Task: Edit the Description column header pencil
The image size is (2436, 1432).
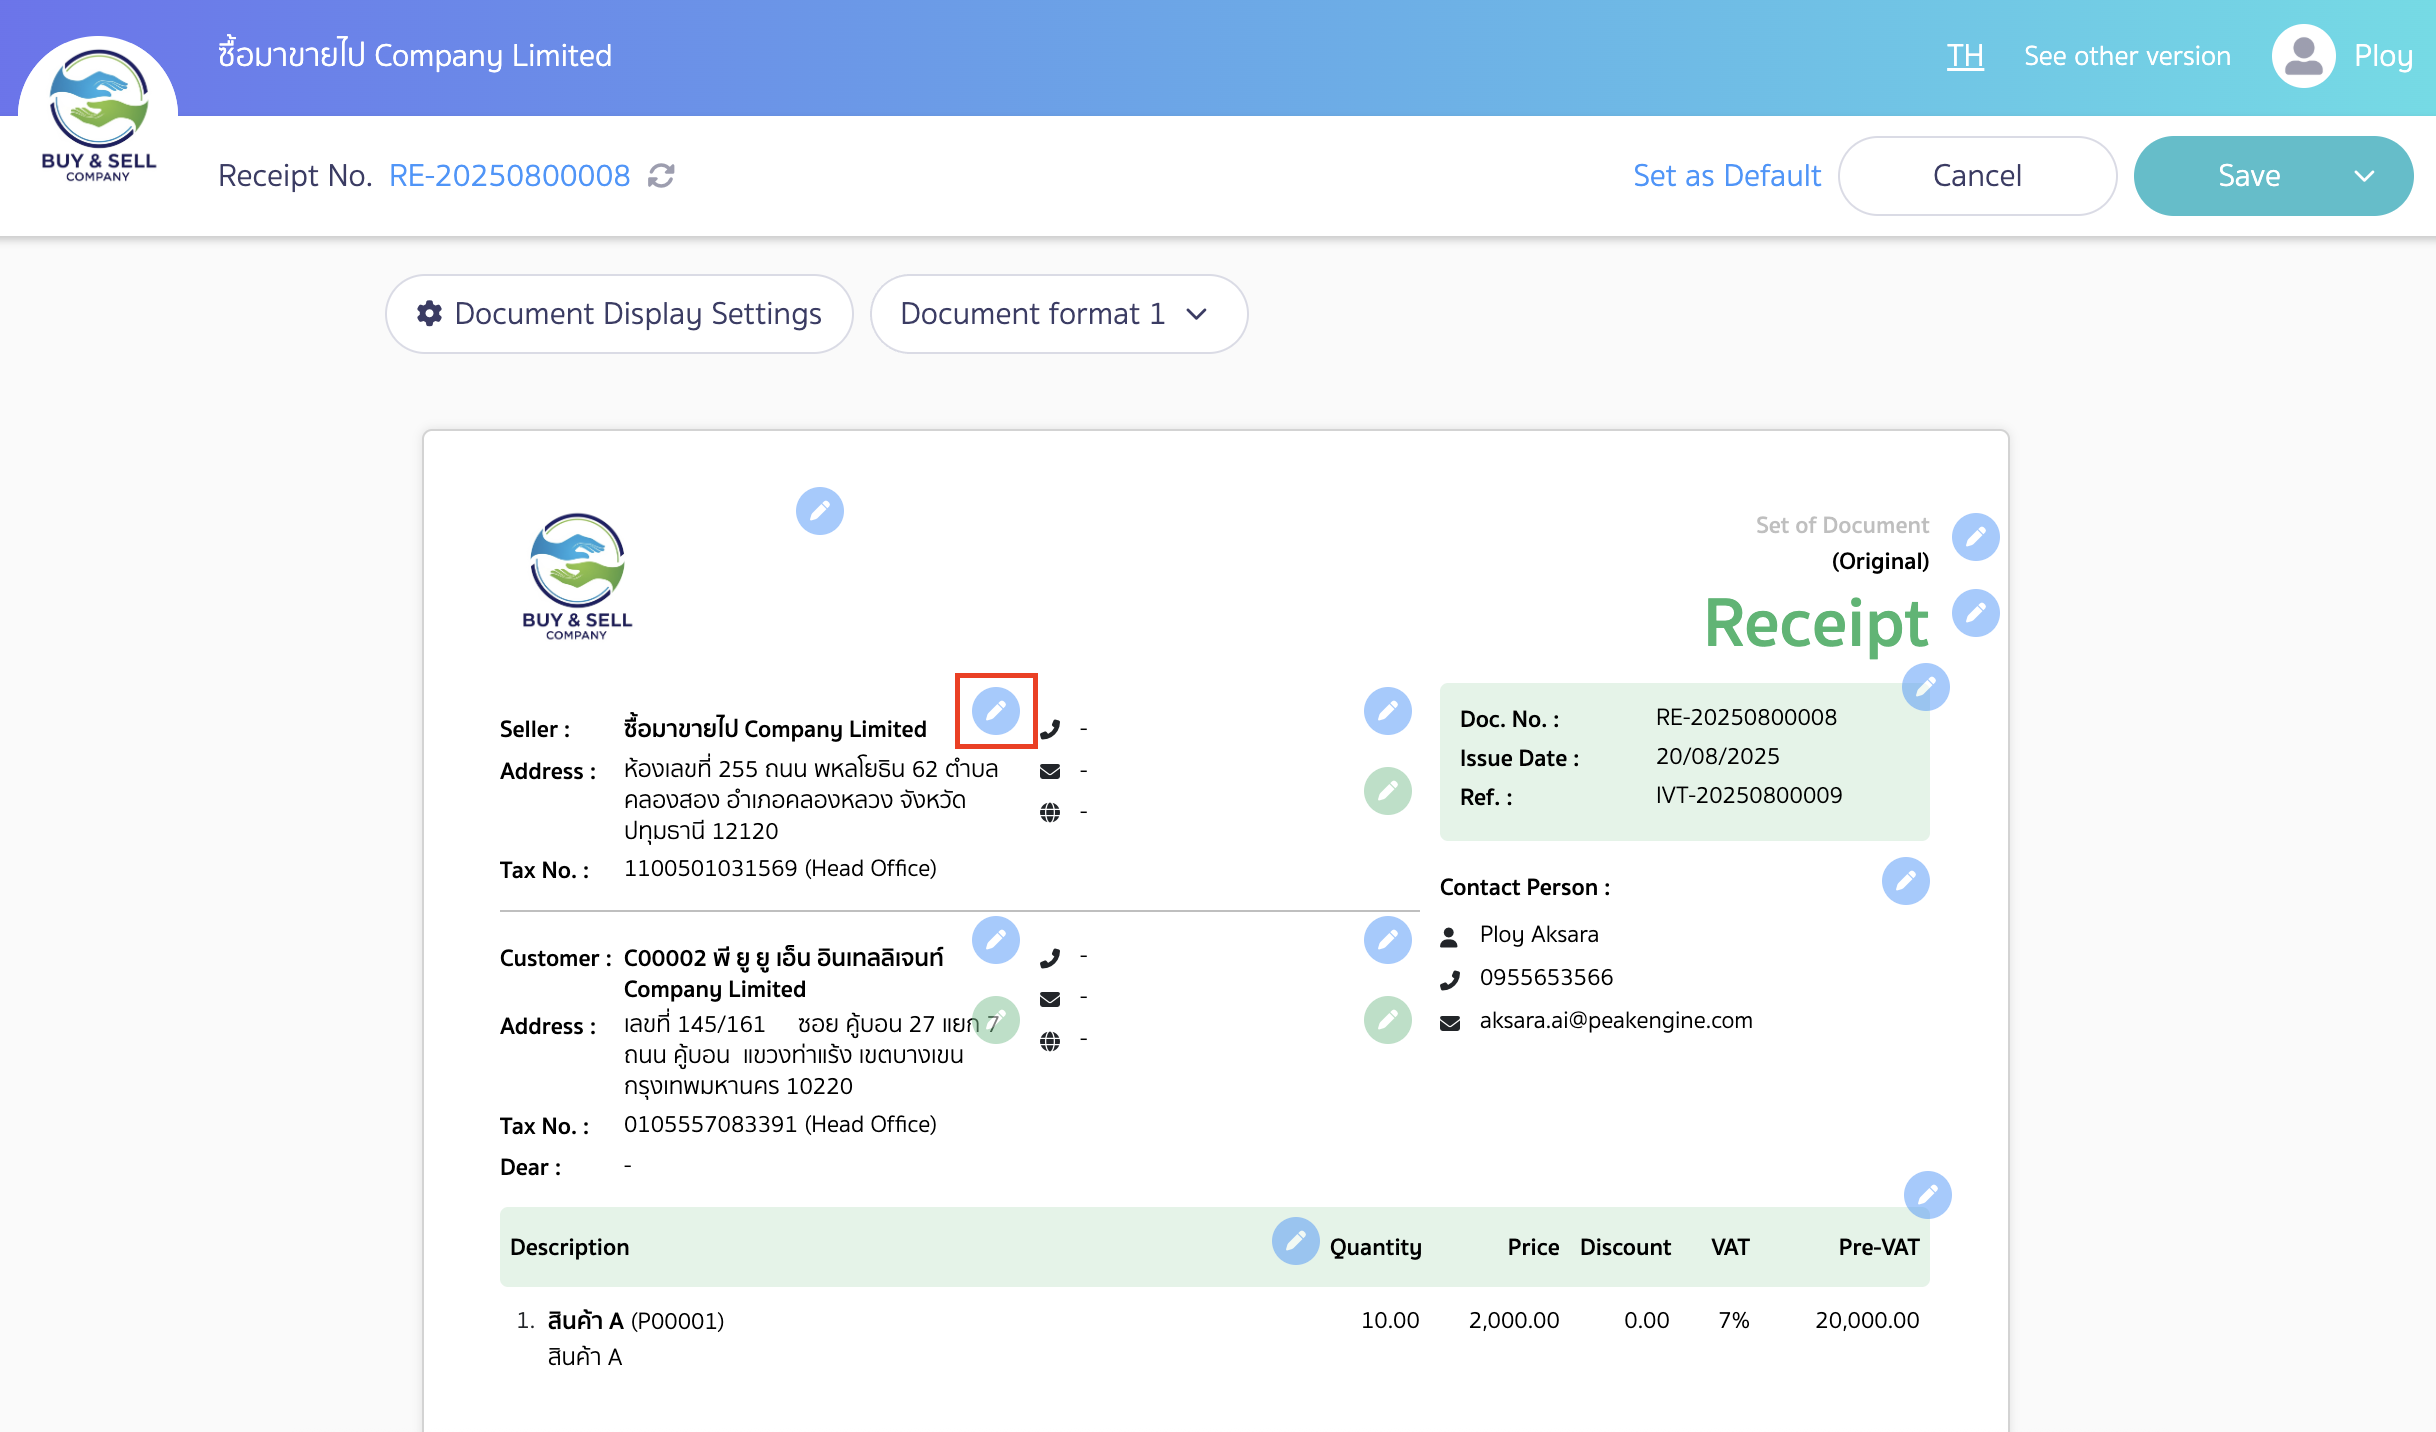Action: pyautogui.click(x=1296, y=1241)
